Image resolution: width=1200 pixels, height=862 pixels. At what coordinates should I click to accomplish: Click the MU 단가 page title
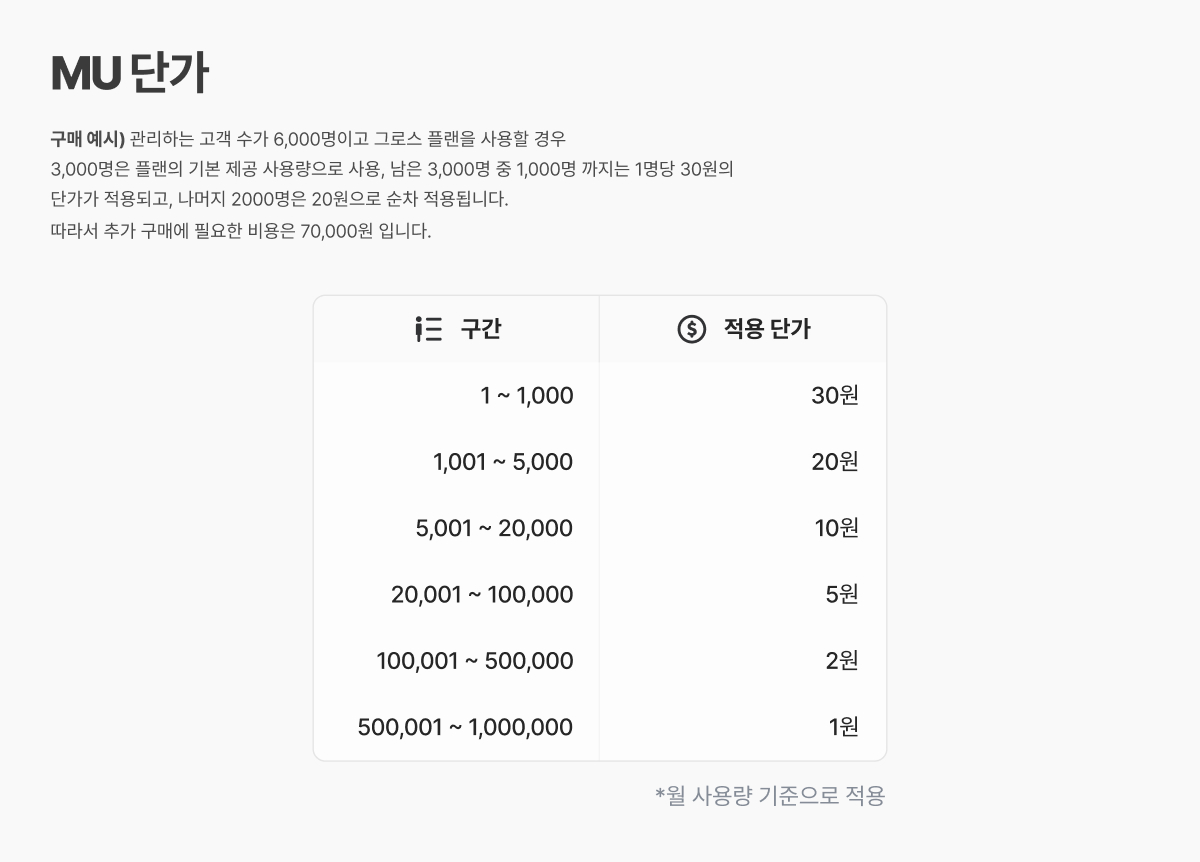pos(129,73)
